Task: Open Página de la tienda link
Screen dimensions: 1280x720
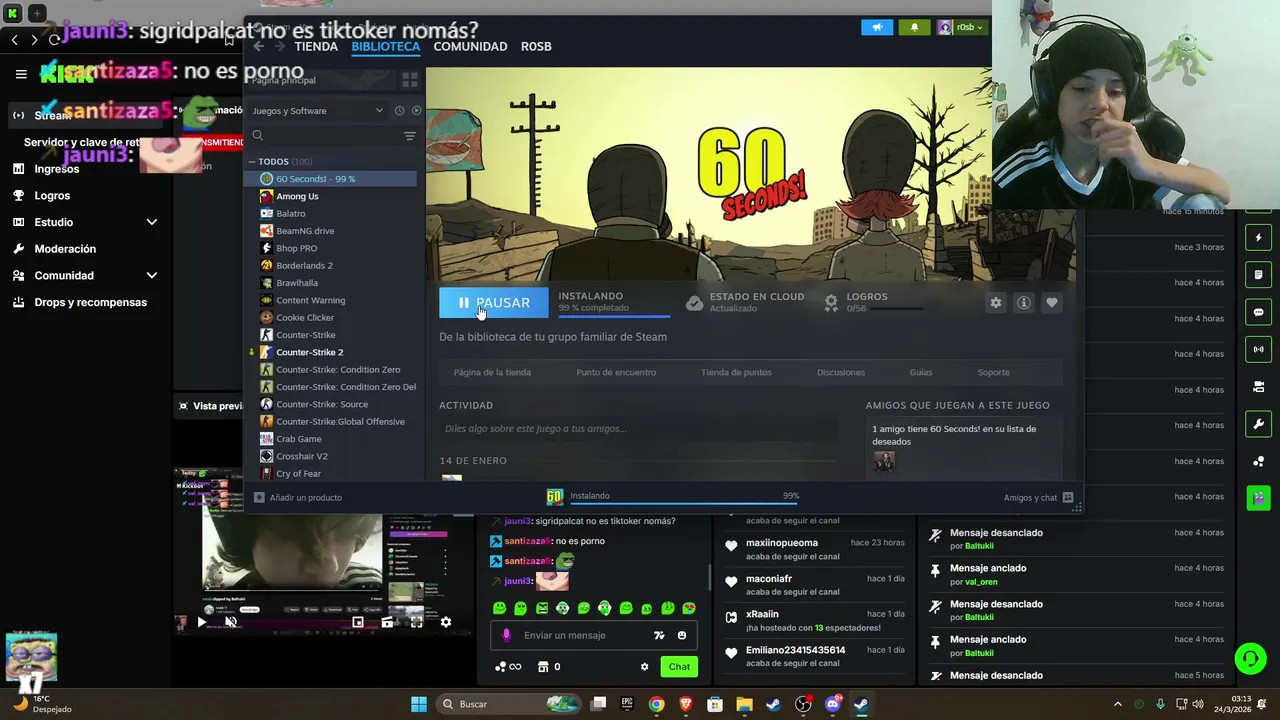Action: click(492, 372)
